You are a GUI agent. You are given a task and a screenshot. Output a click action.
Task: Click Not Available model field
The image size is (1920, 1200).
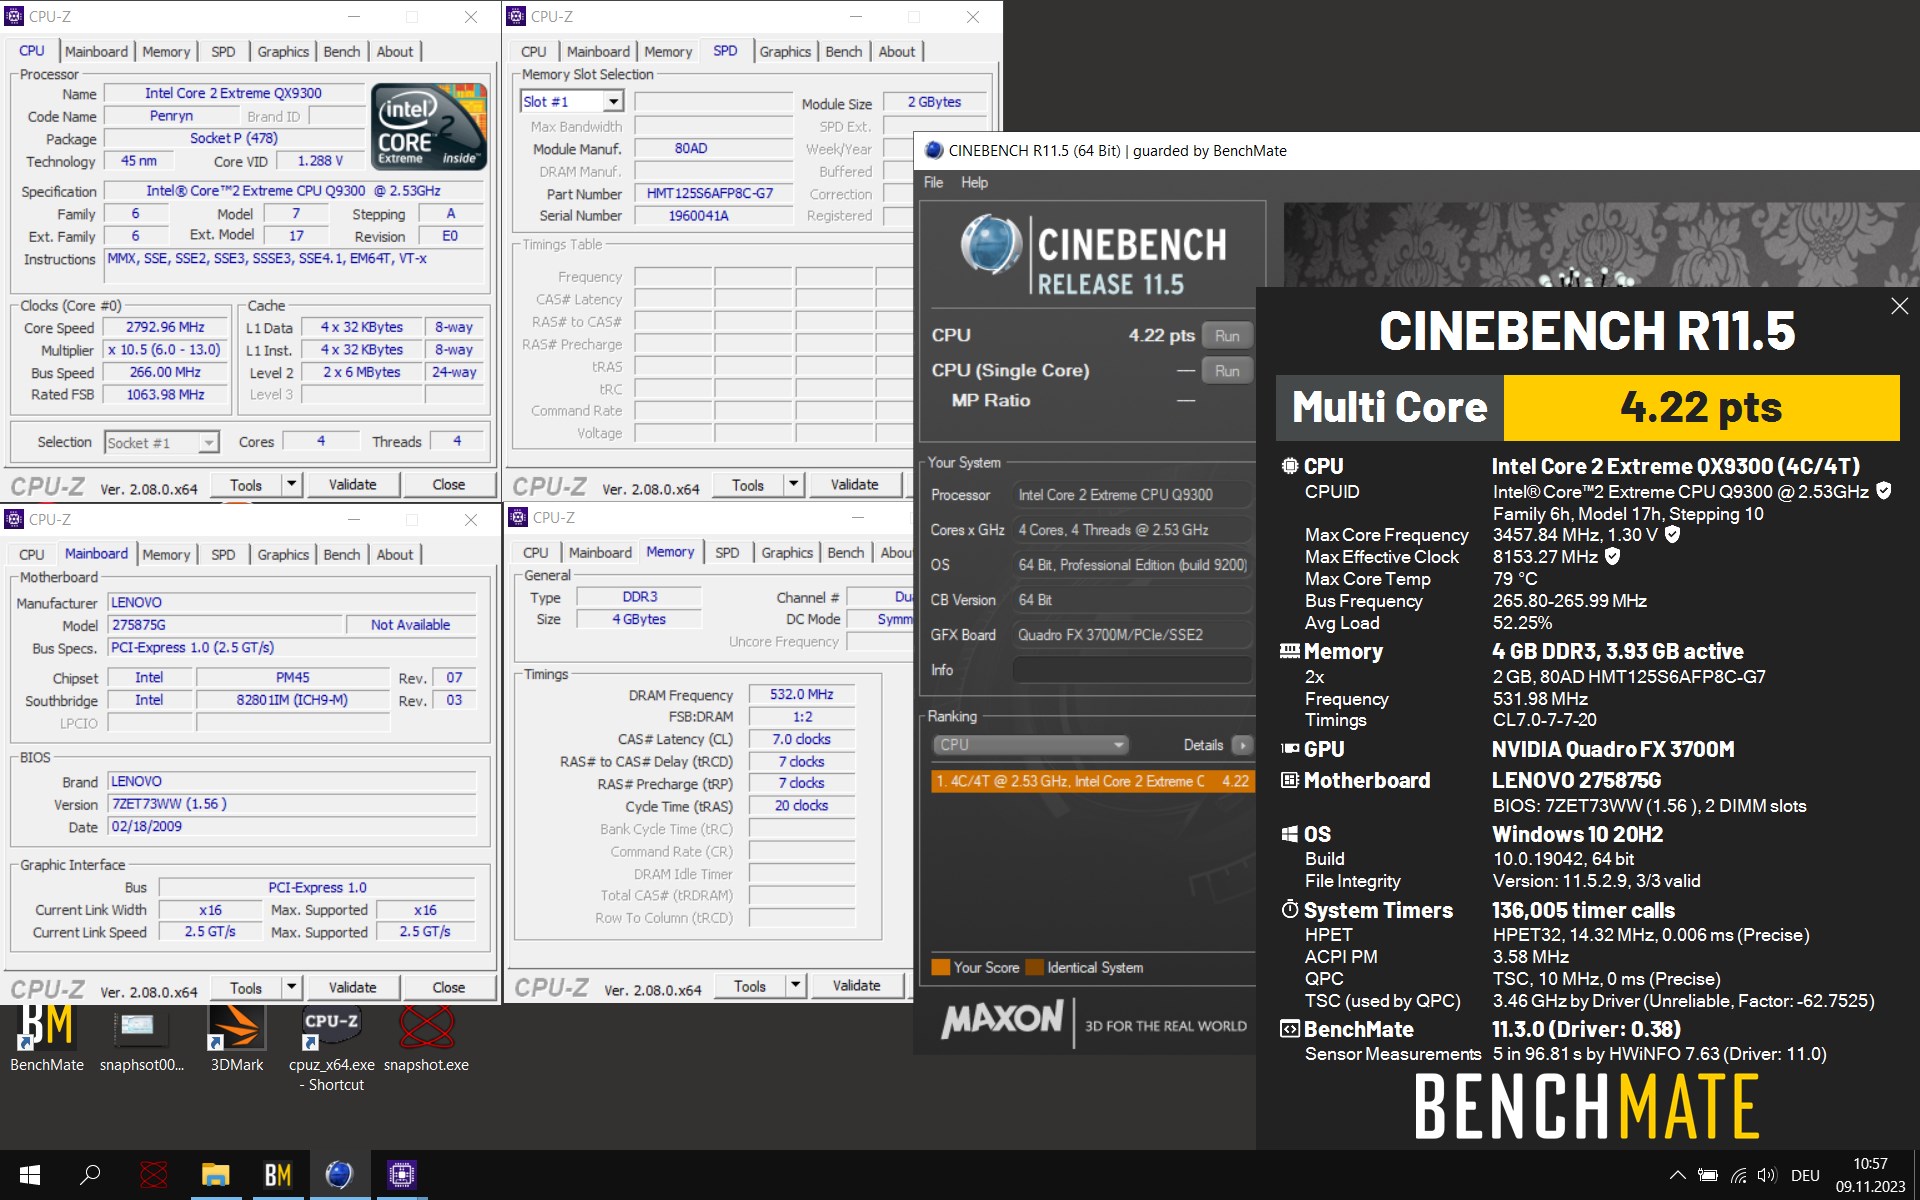point(410,624)
